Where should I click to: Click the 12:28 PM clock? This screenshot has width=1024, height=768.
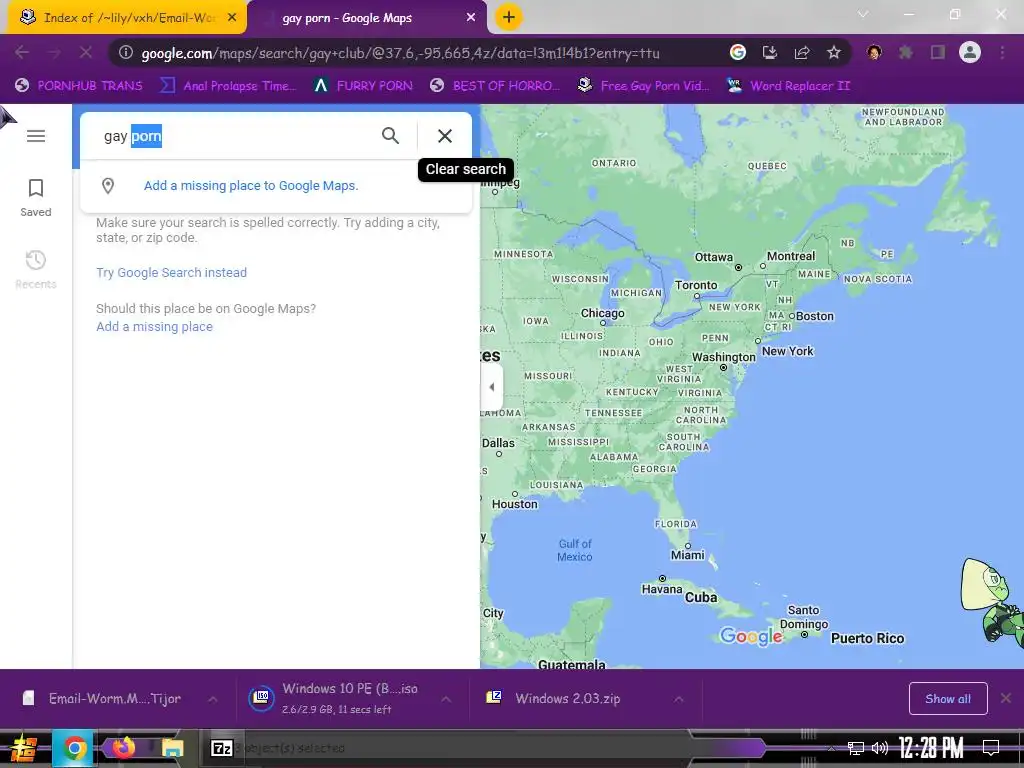(931, 748)
